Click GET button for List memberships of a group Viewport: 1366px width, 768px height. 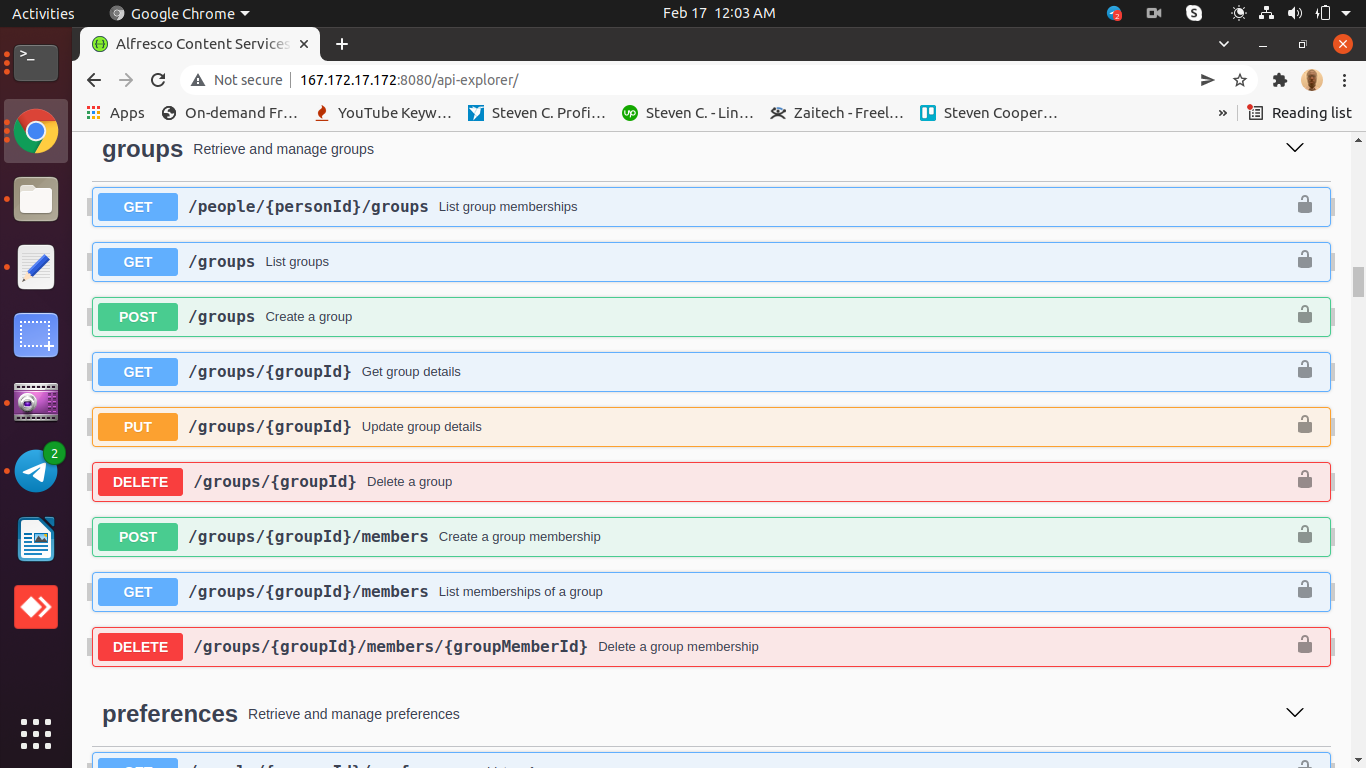coord(138,592)
